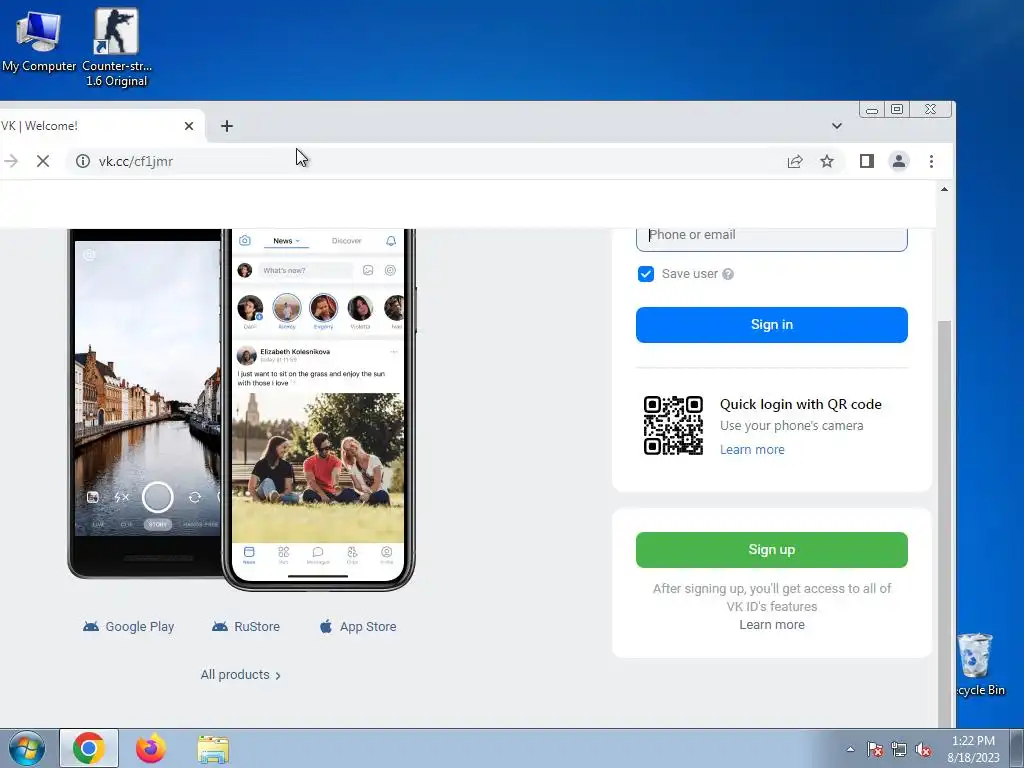Open network status tray icon
Screen dimensions: 1024x768
(899, 749)
